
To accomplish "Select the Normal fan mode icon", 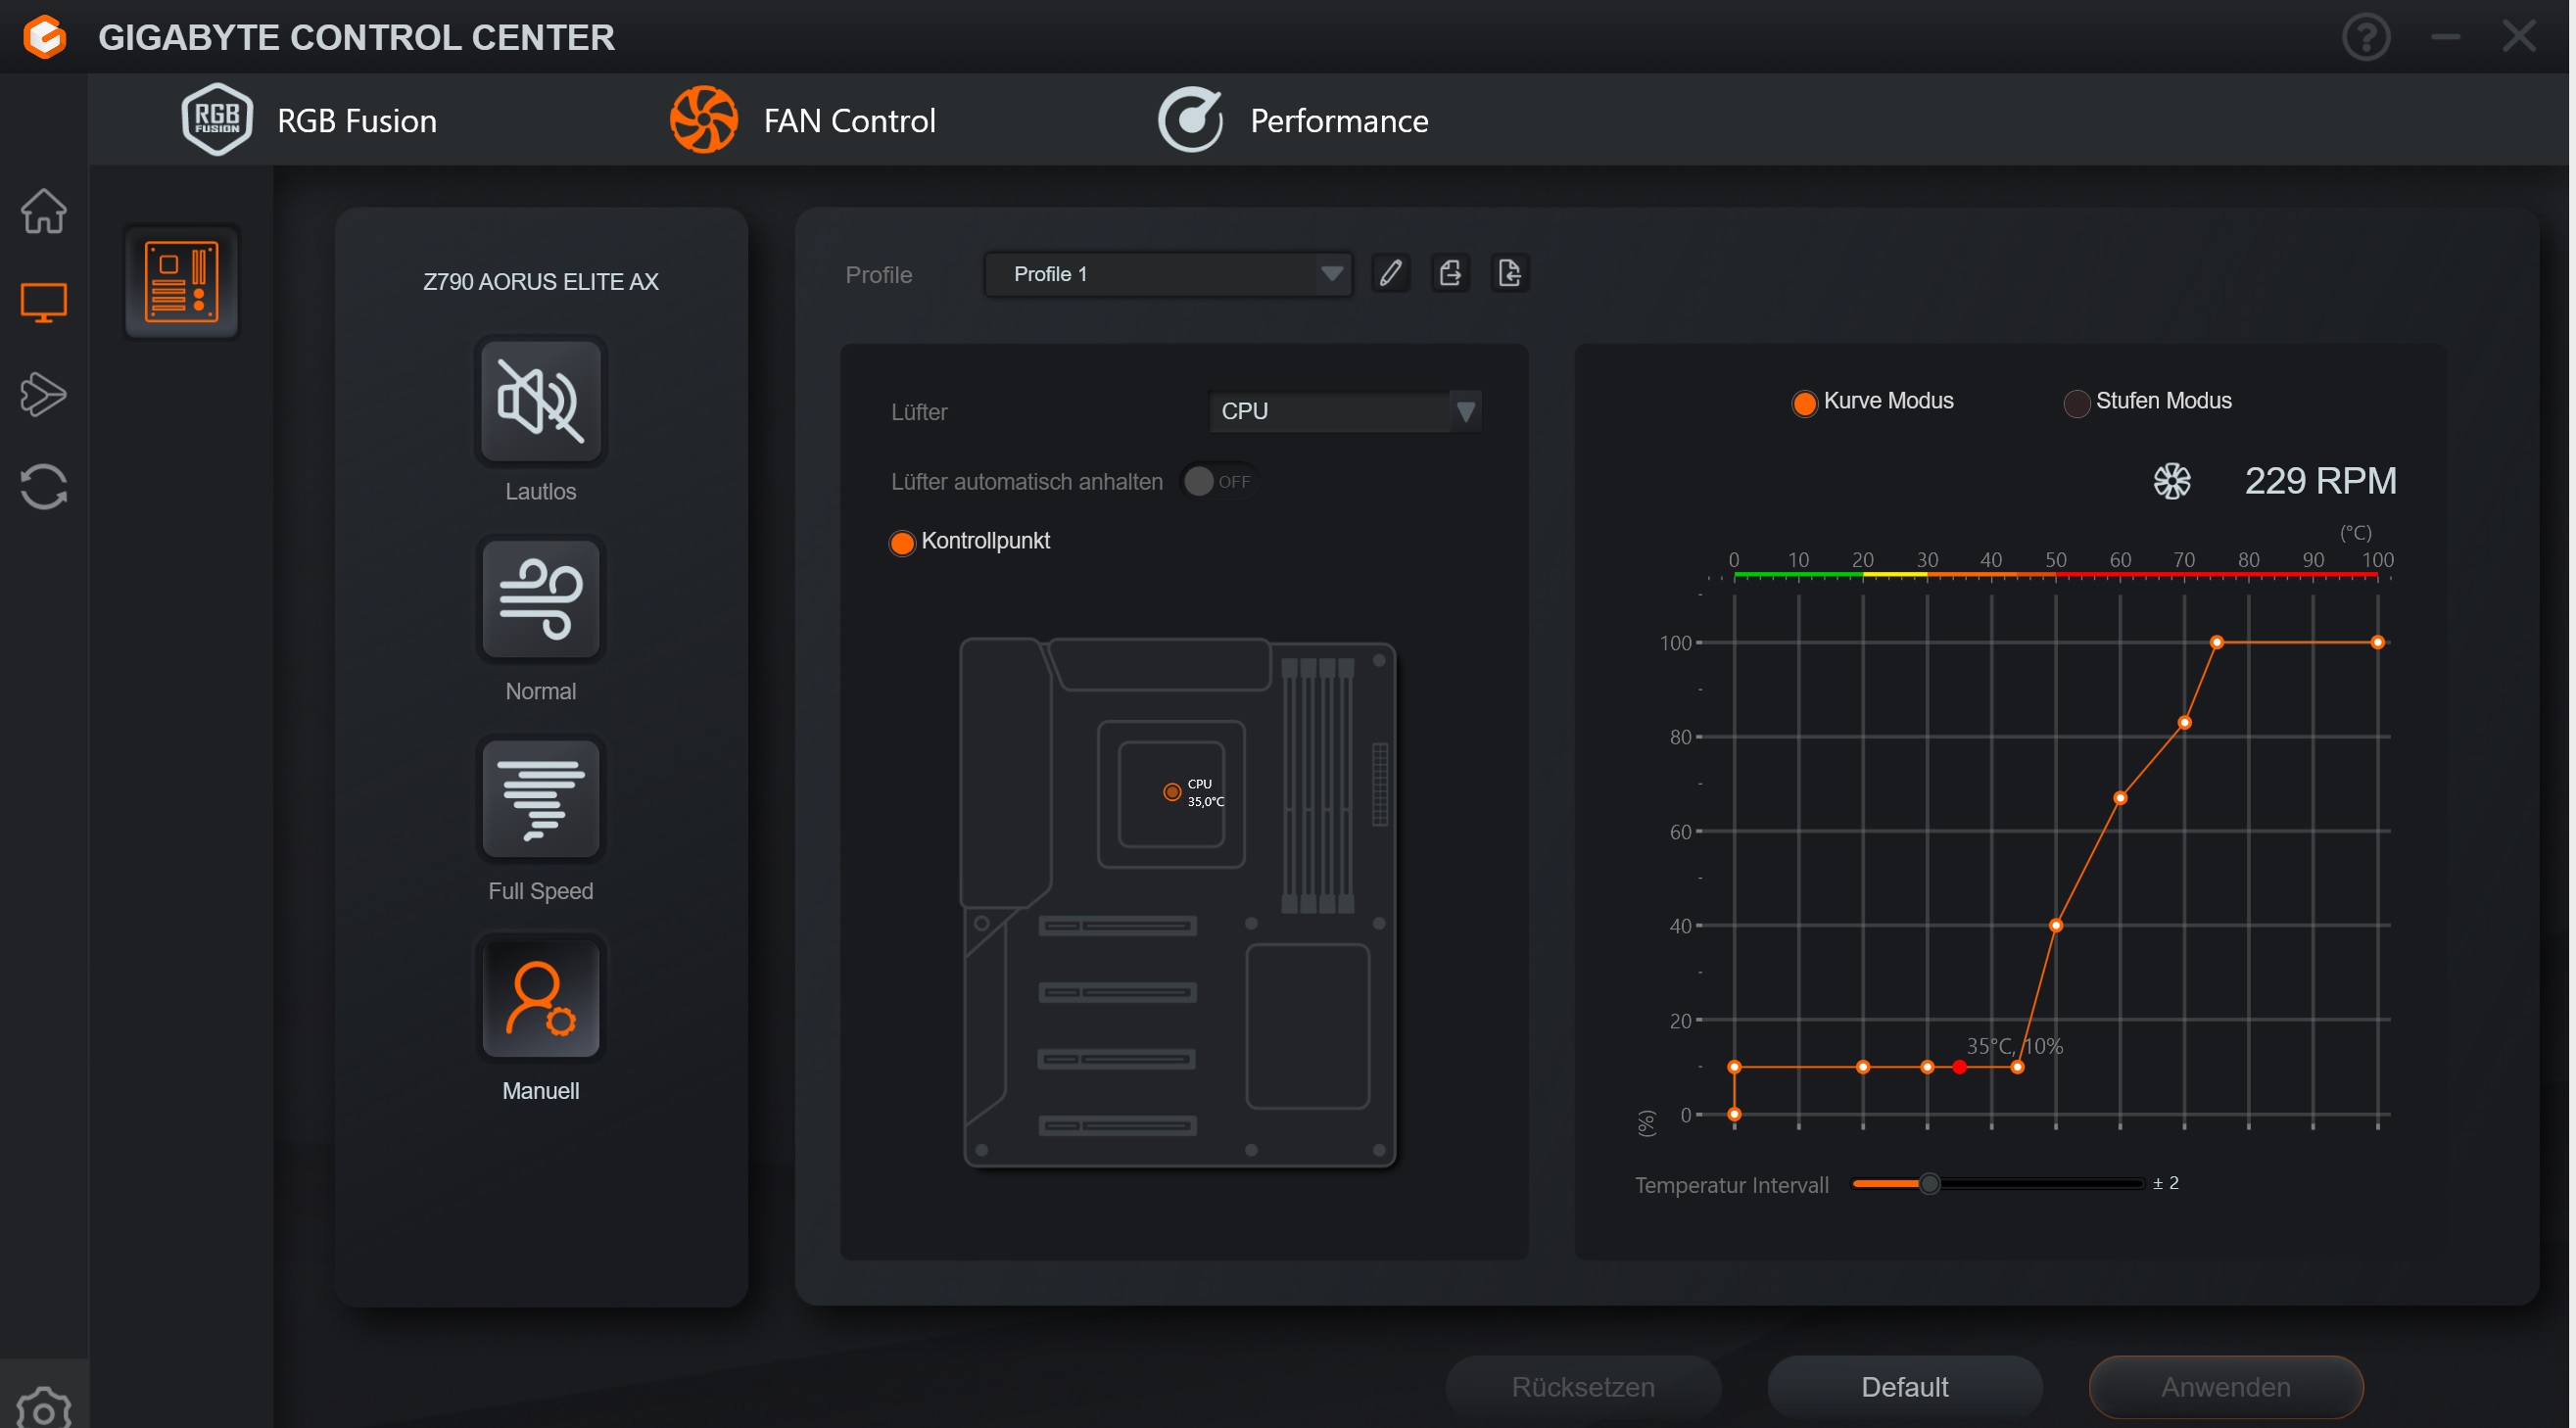I will tap(540, 600).
